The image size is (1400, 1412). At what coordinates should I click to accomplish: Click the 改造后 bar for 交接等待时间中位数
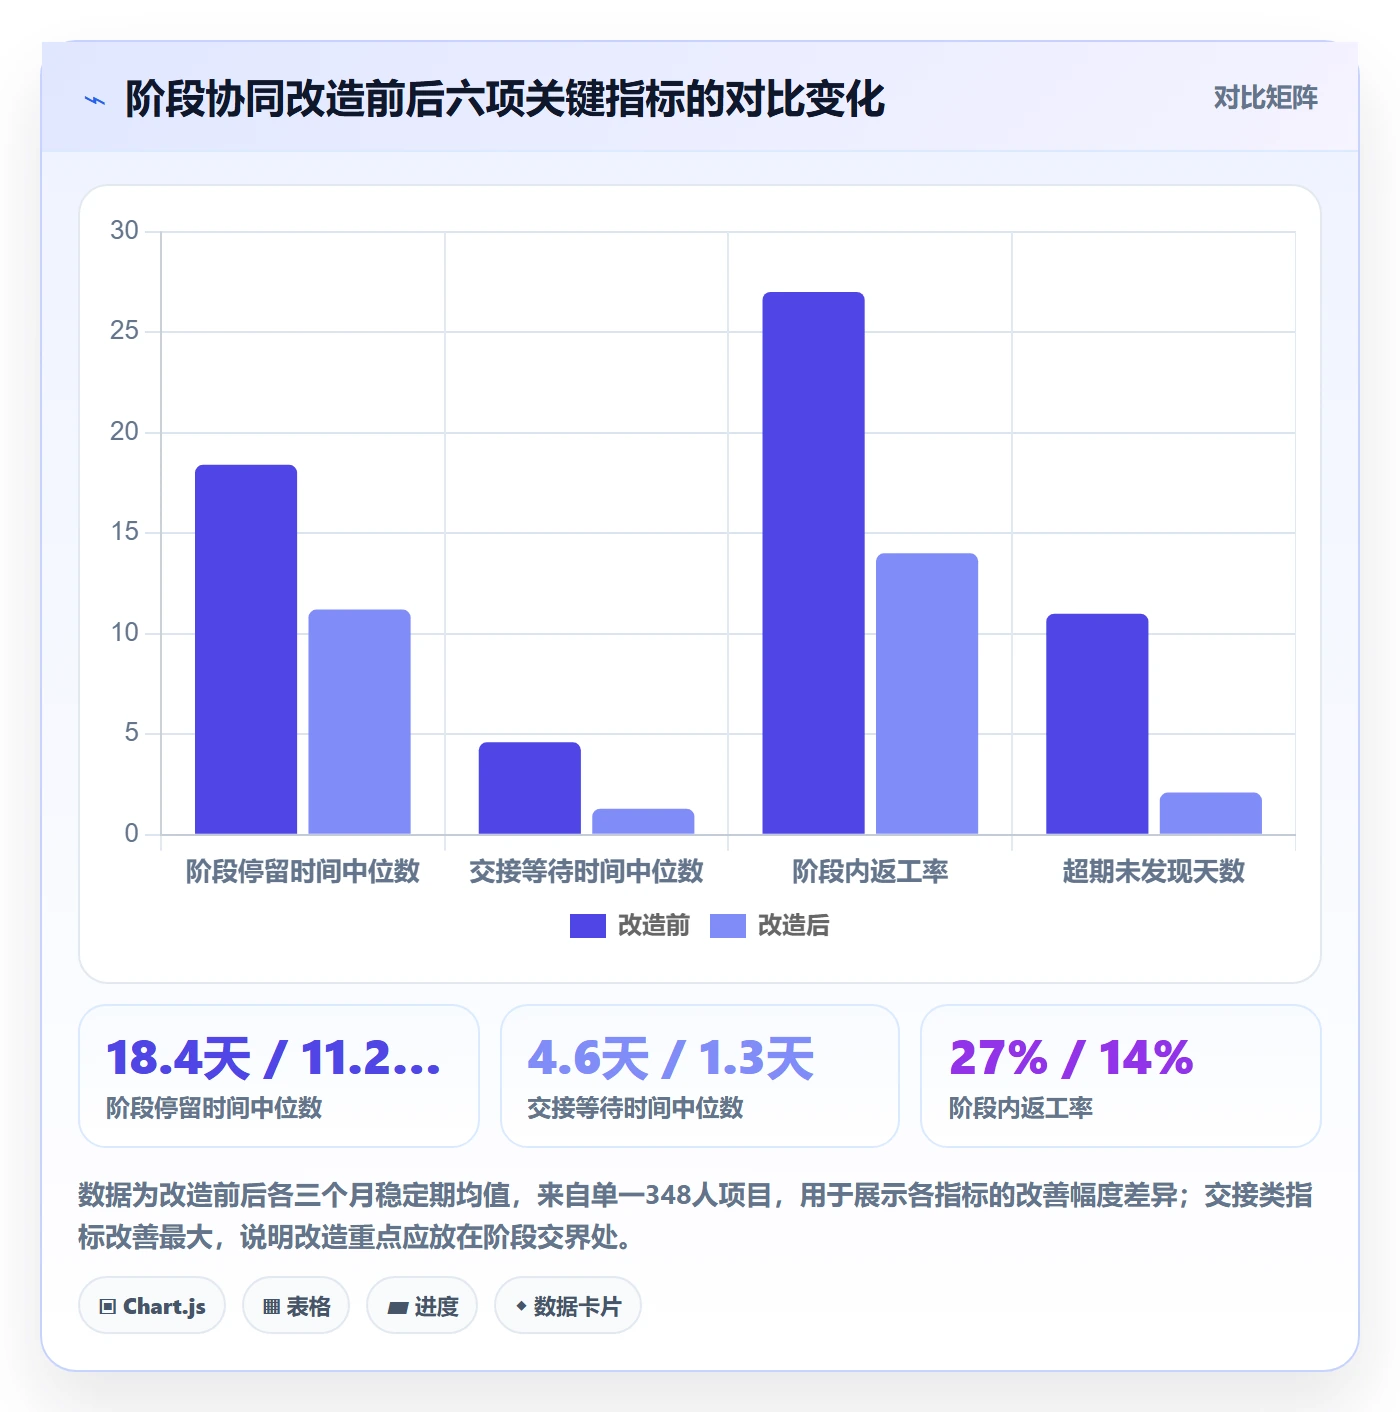click(x=643, y=821)
